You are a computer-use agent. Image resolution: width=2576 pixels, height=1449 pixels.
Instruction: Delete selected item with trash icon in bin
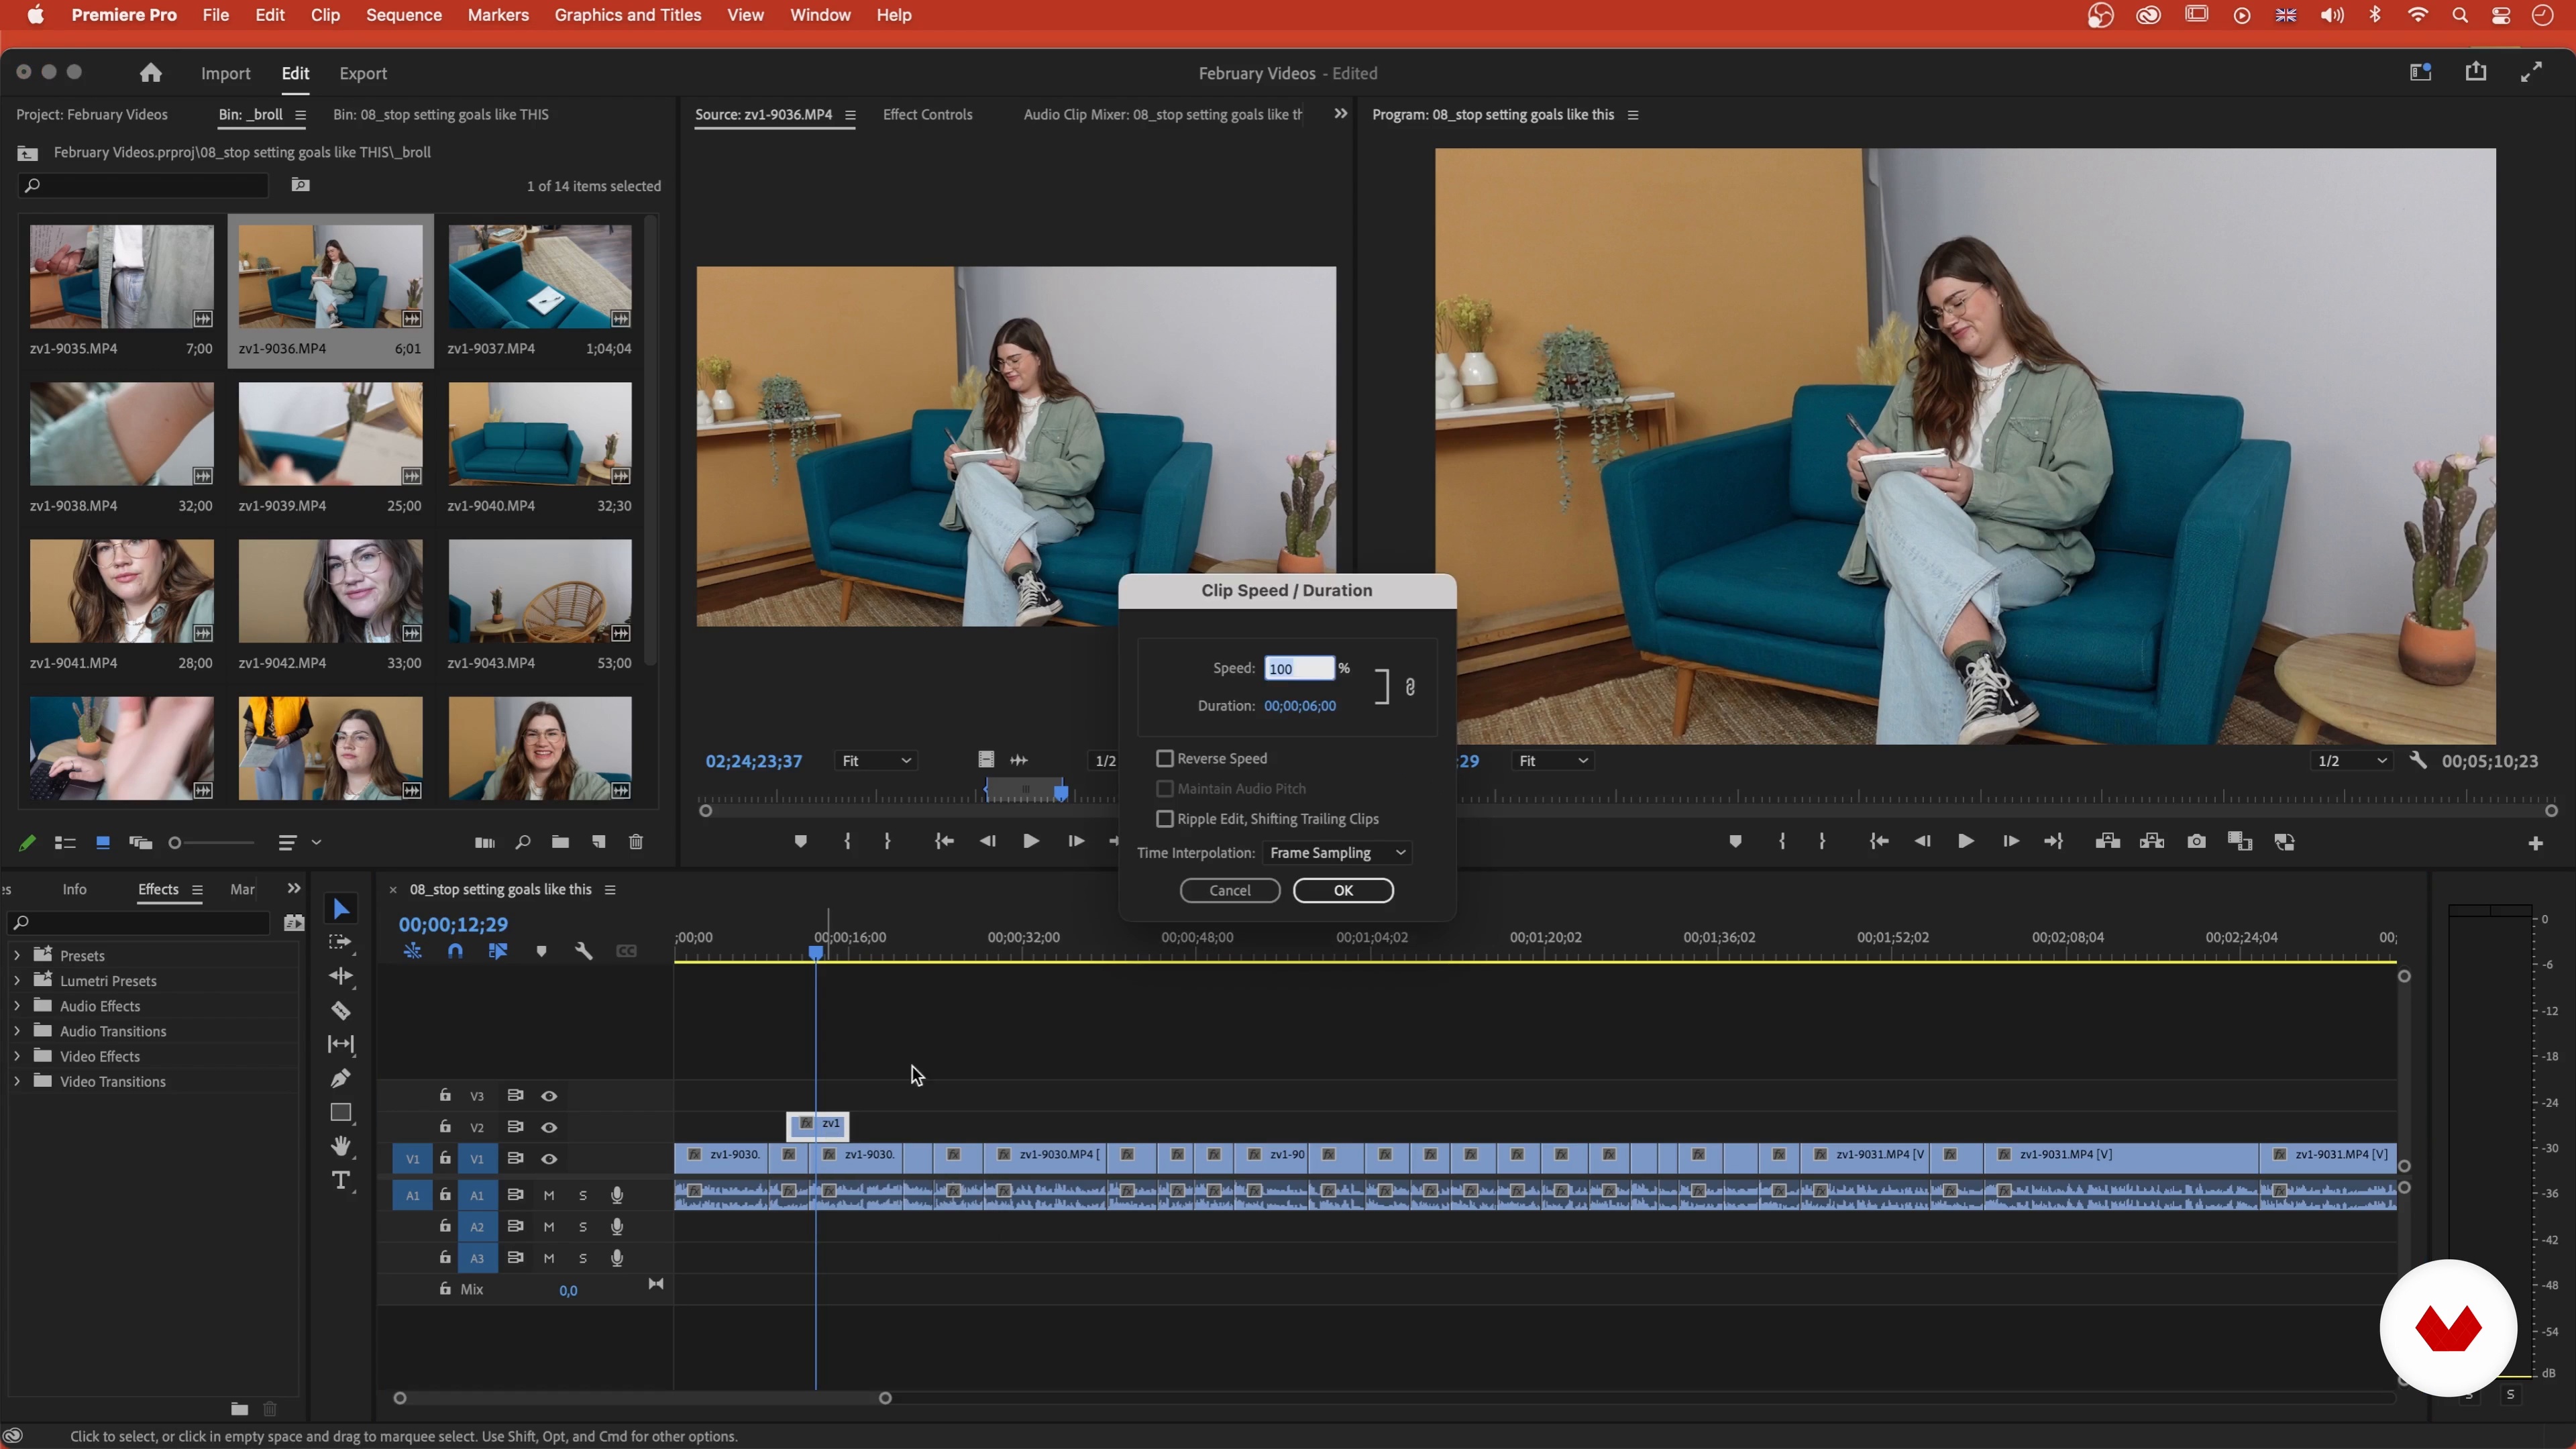pyautogui.click(x=636, y=842)
